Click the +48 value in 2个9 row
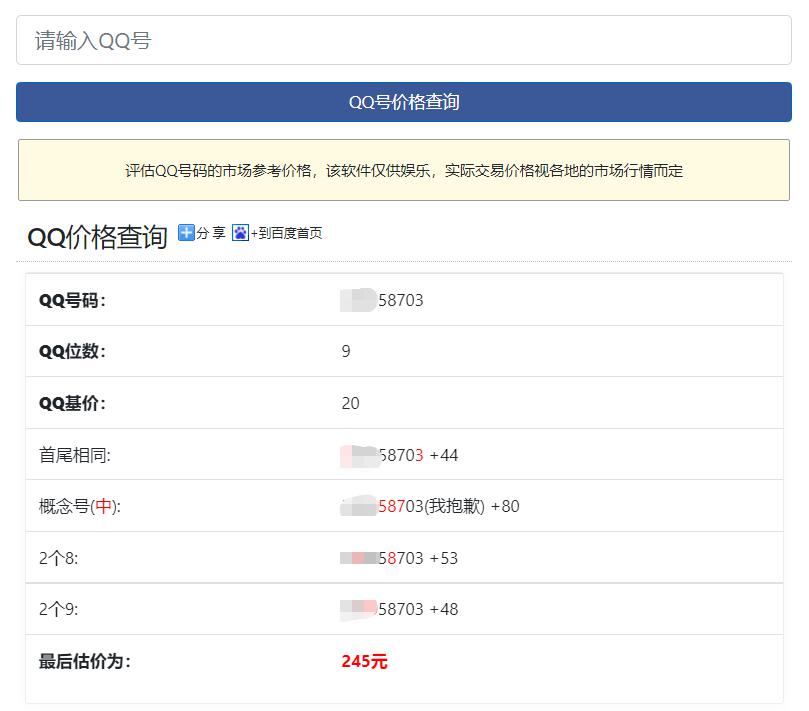This screenshot has height=711, width=809. 444,610
